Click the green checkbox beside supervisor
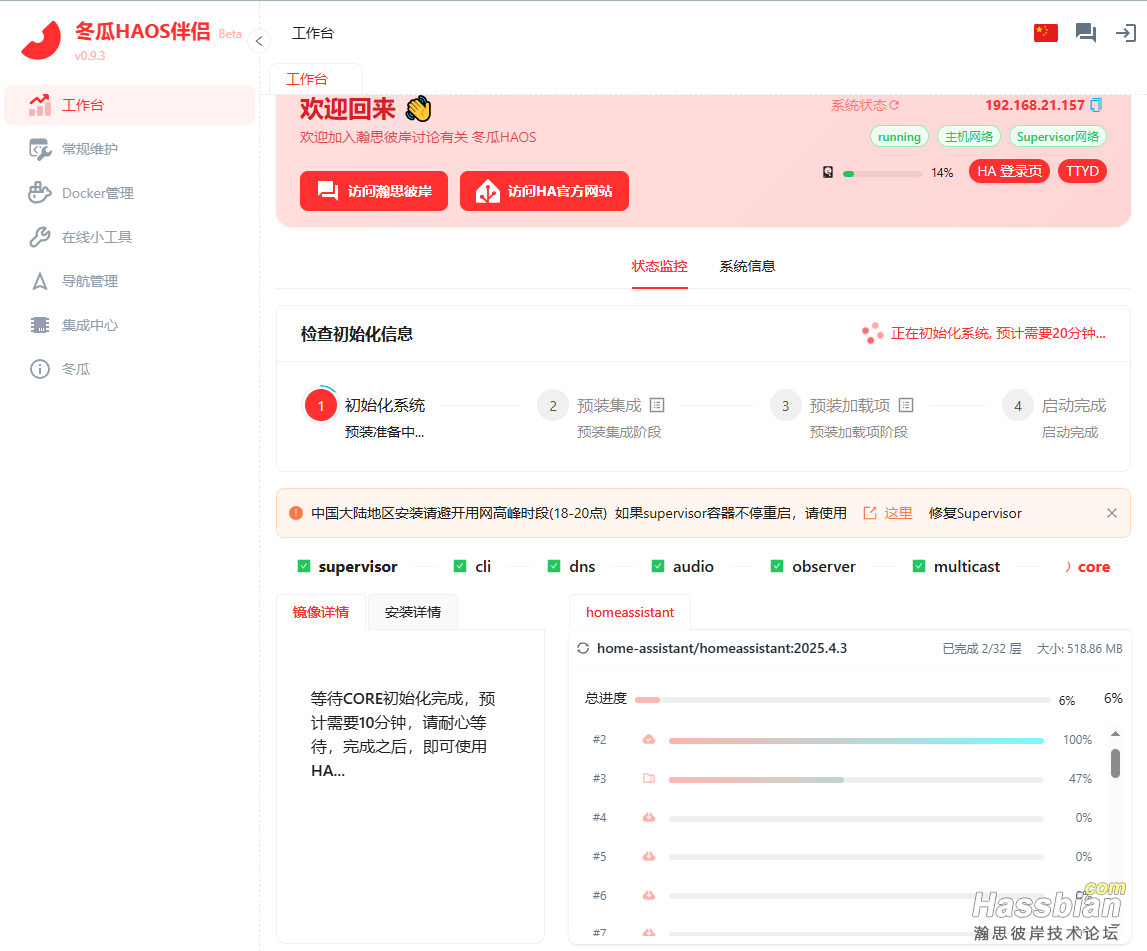 click(x=304, y=566)
